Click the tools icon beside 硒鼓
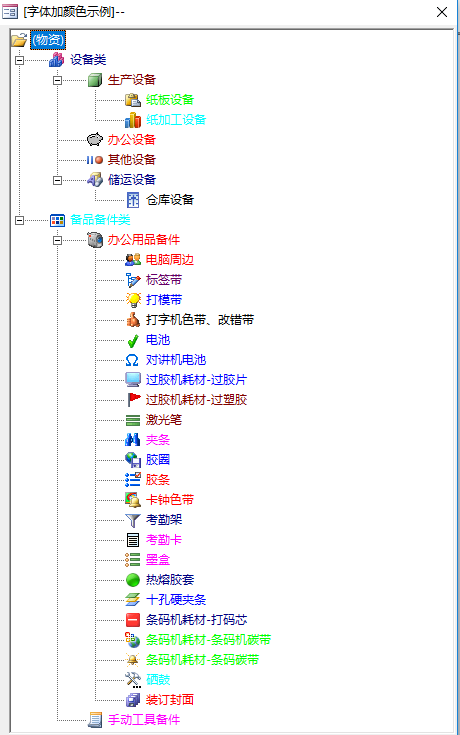 (133, 680)
